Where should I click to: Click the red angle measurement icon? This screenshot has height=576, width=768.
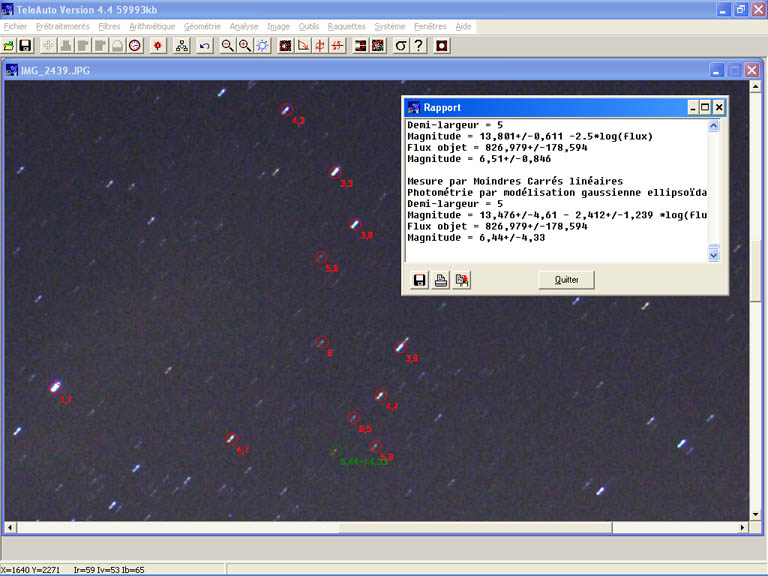point(303,46)
